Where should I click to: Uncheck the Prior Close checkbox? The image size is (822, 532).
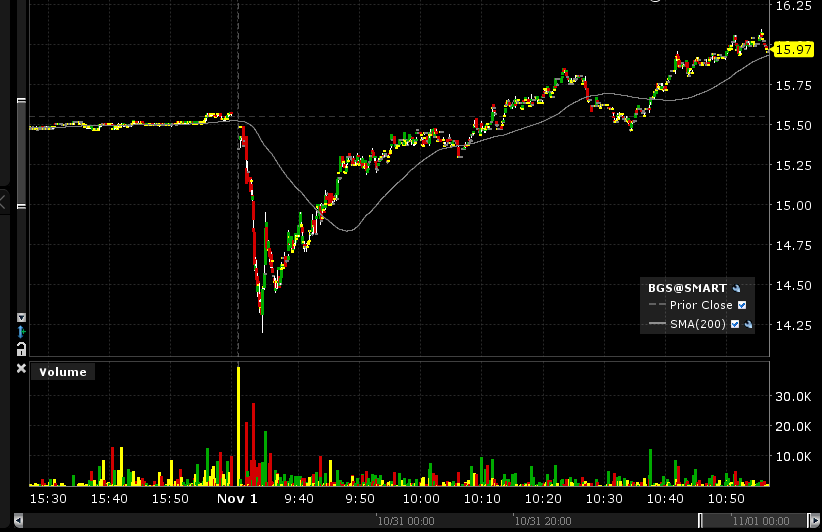click(741, 306)
